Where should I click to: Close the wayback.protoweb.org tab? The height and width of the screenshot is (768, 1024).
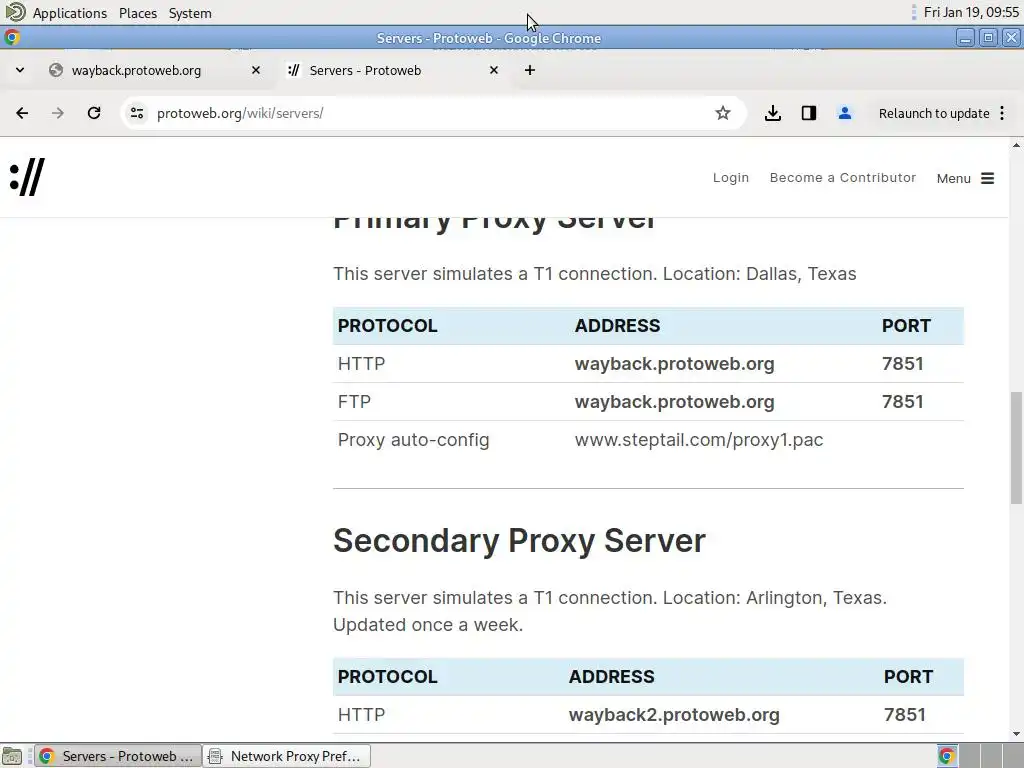pos(256,70)
